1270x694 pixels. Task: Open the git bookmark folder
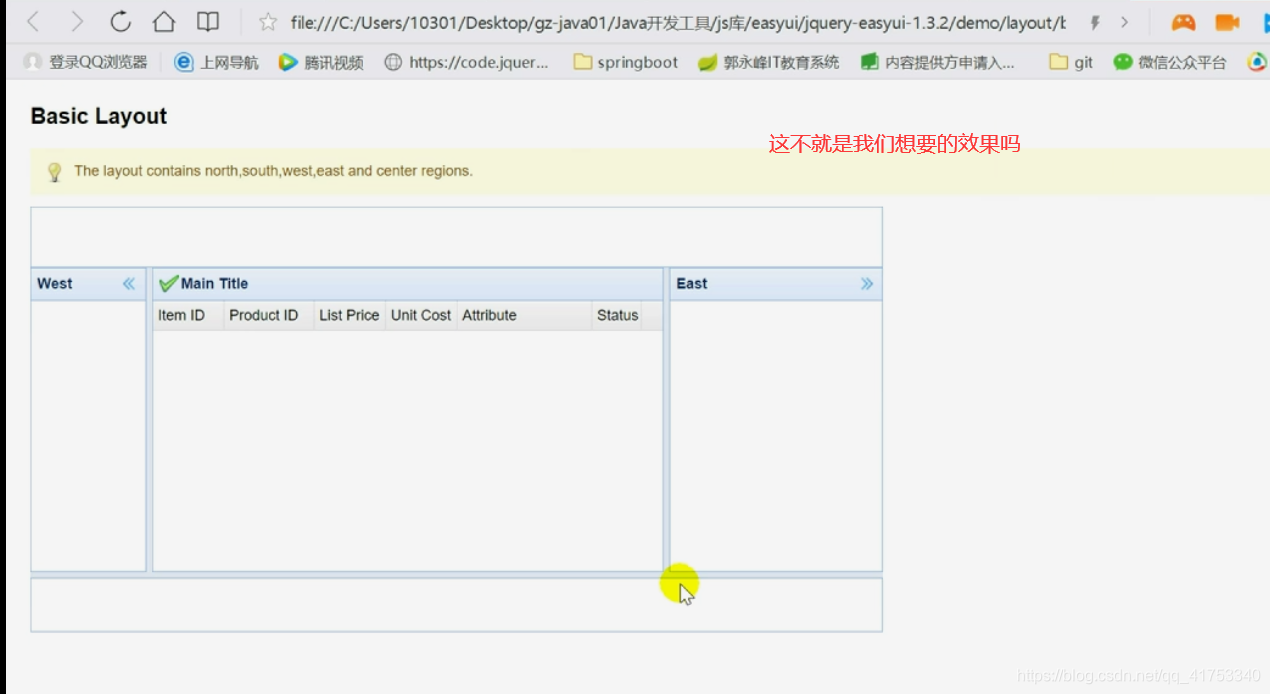pos(1071,62)
